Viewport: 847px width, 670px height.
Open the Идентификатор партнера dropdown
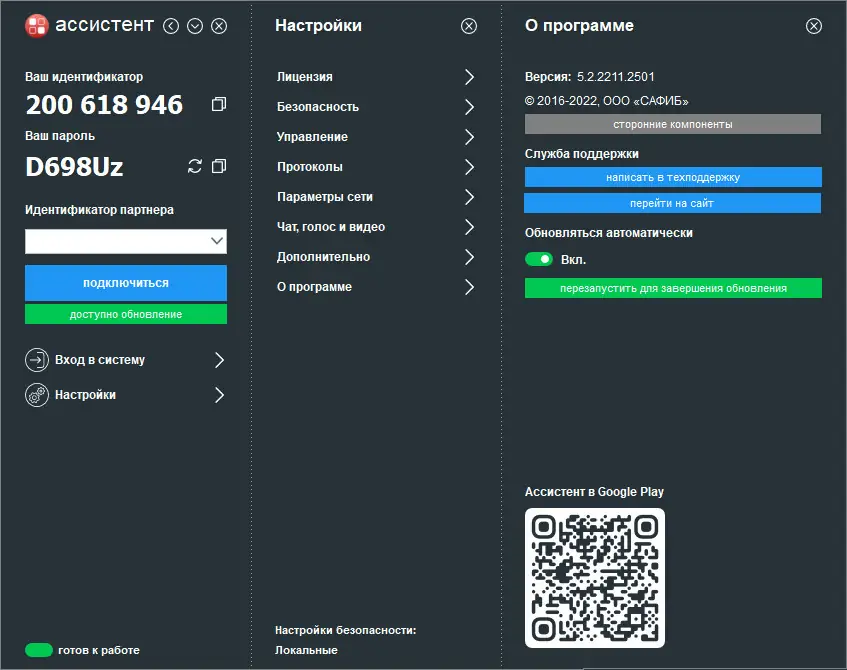coord(217,241)
